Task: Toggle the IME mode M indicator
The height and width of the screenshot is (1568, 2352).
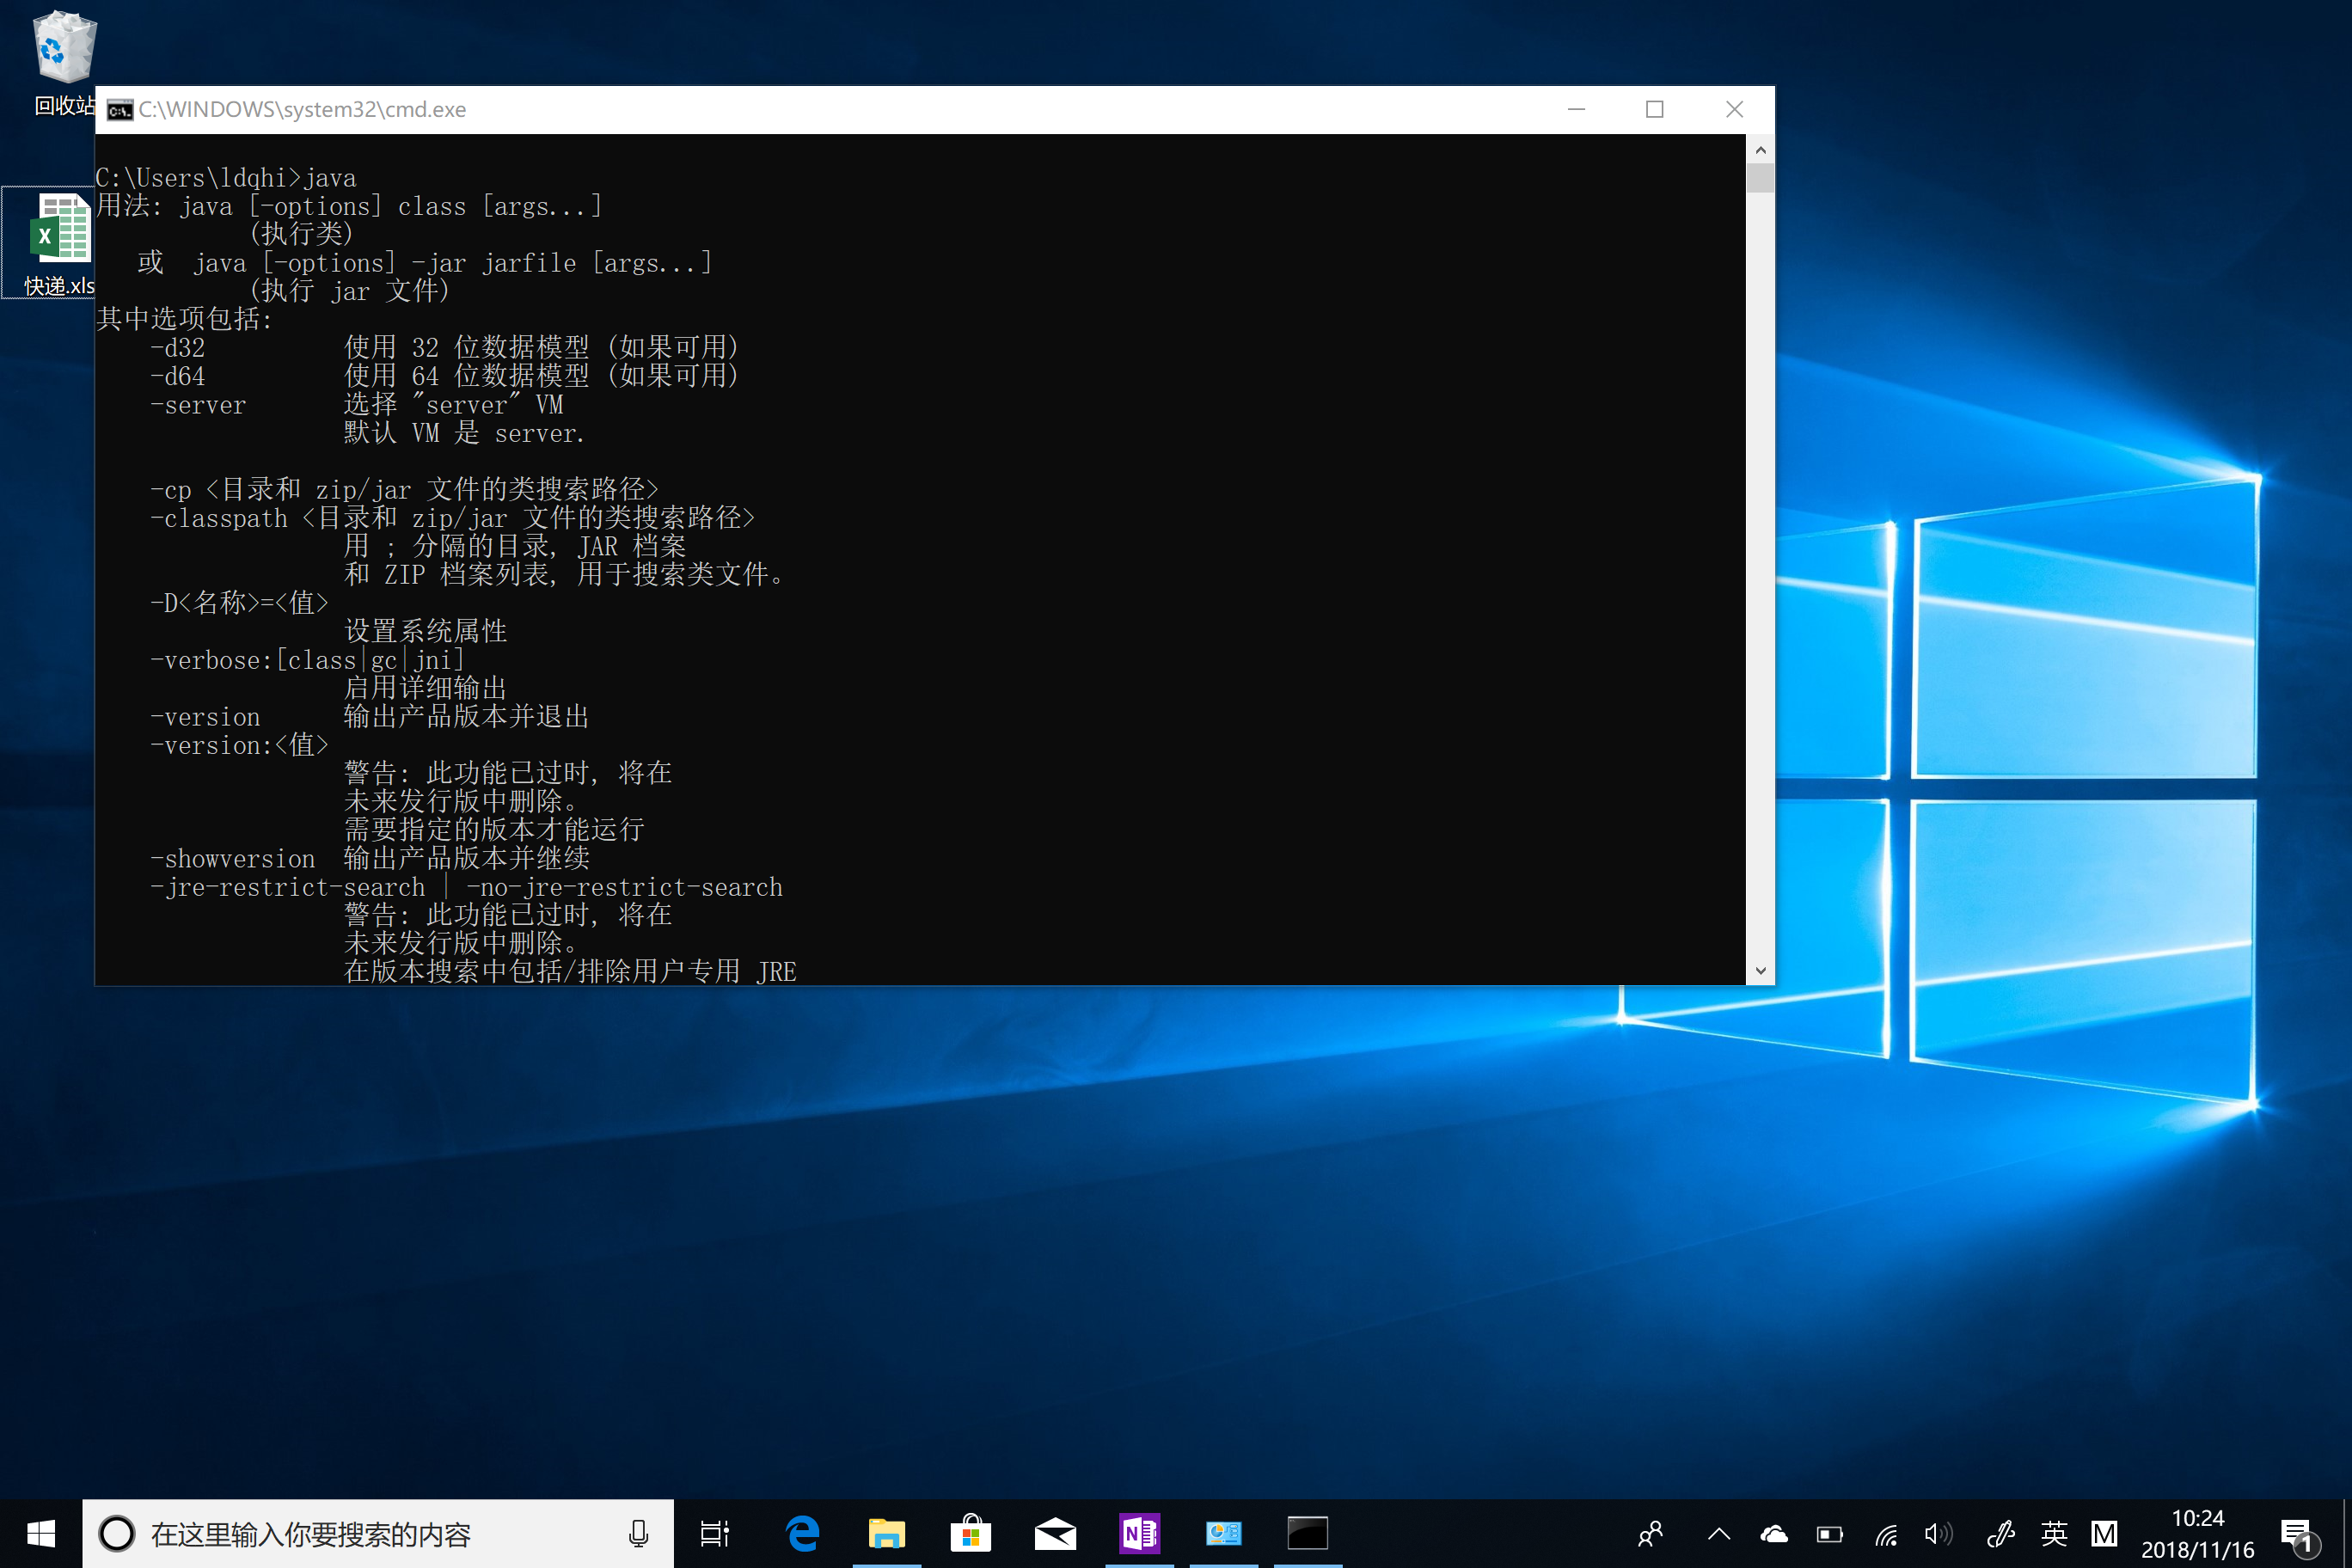Action: pos(2103,1533)
